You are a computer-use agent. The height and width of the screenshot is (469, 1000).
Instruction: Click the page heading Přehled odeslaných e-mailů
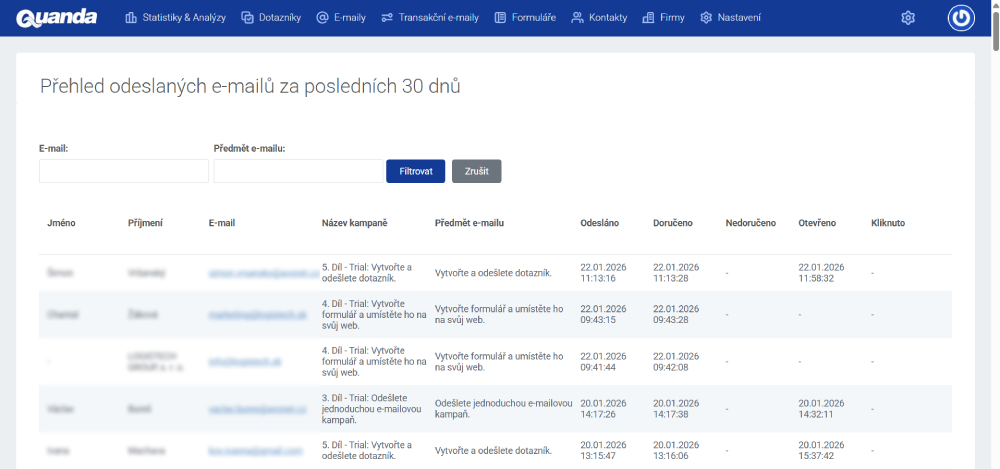pos(250,86)
